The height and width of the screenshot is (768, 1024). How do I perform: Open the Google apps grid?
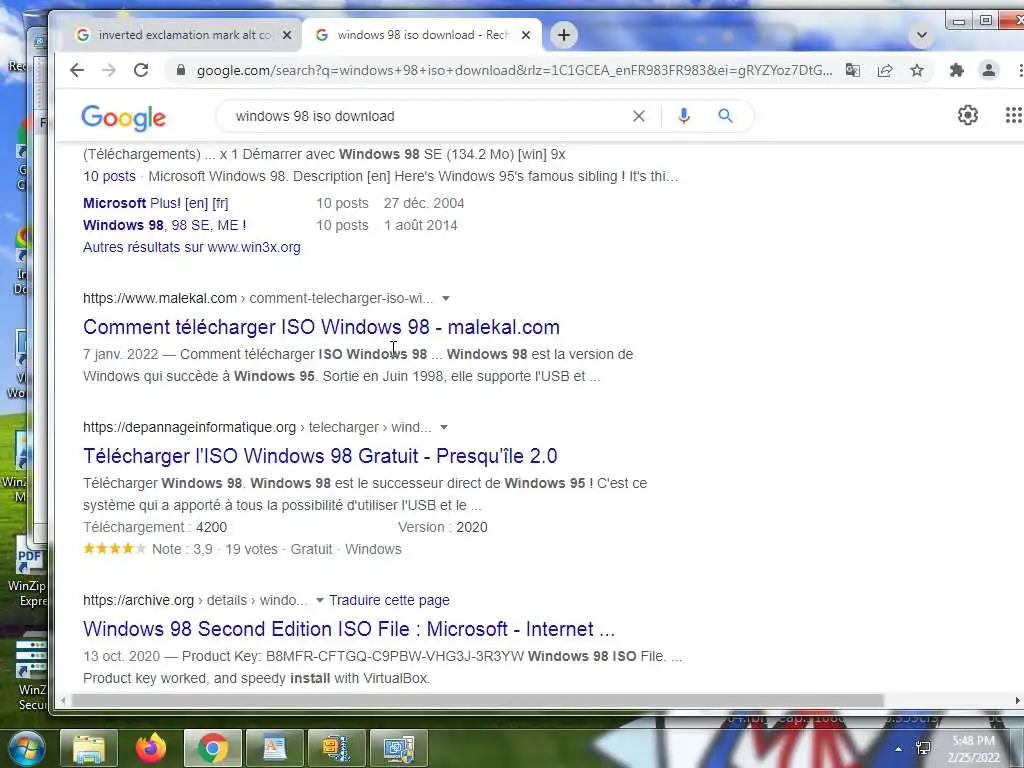1013,116
